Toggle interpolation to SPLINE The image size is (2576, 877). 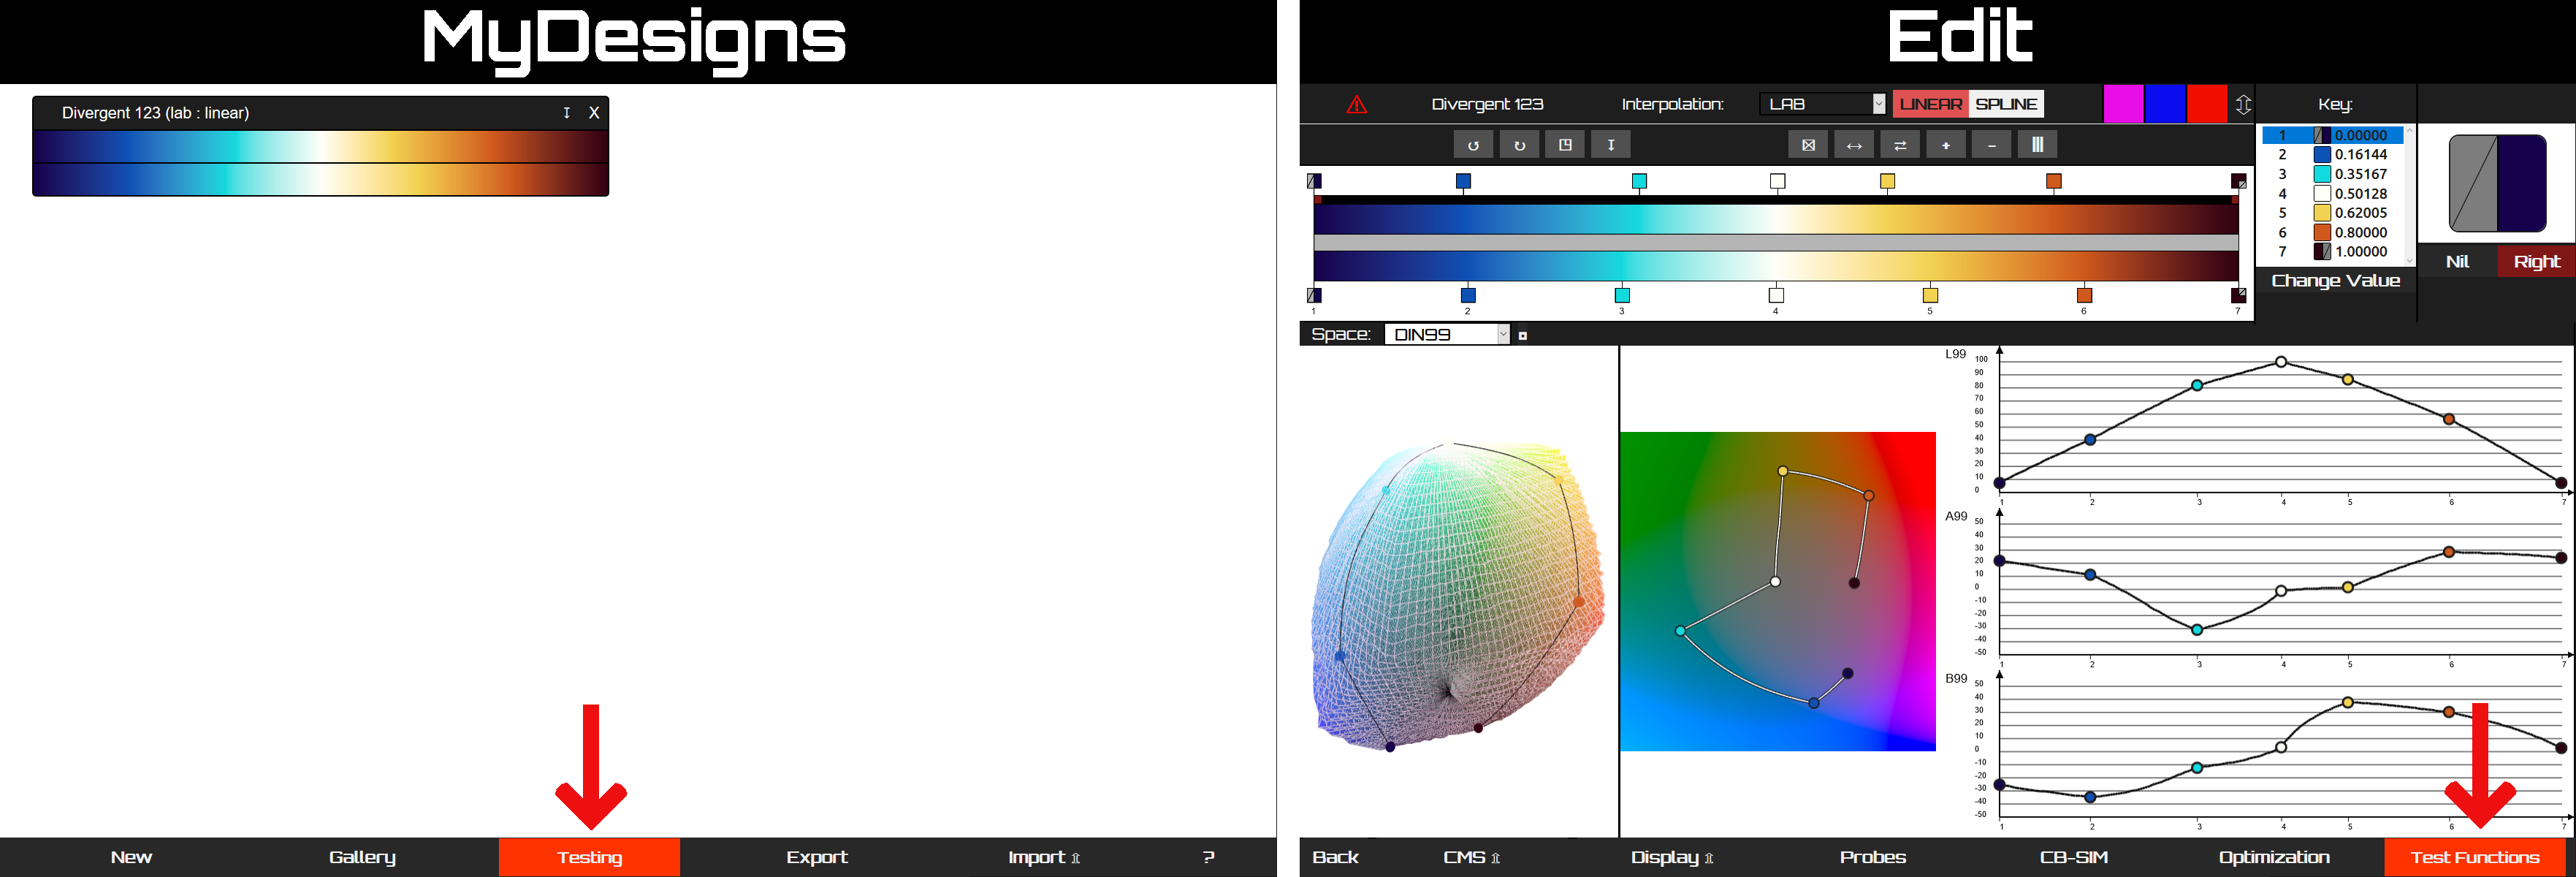(x=2006, y=104)
